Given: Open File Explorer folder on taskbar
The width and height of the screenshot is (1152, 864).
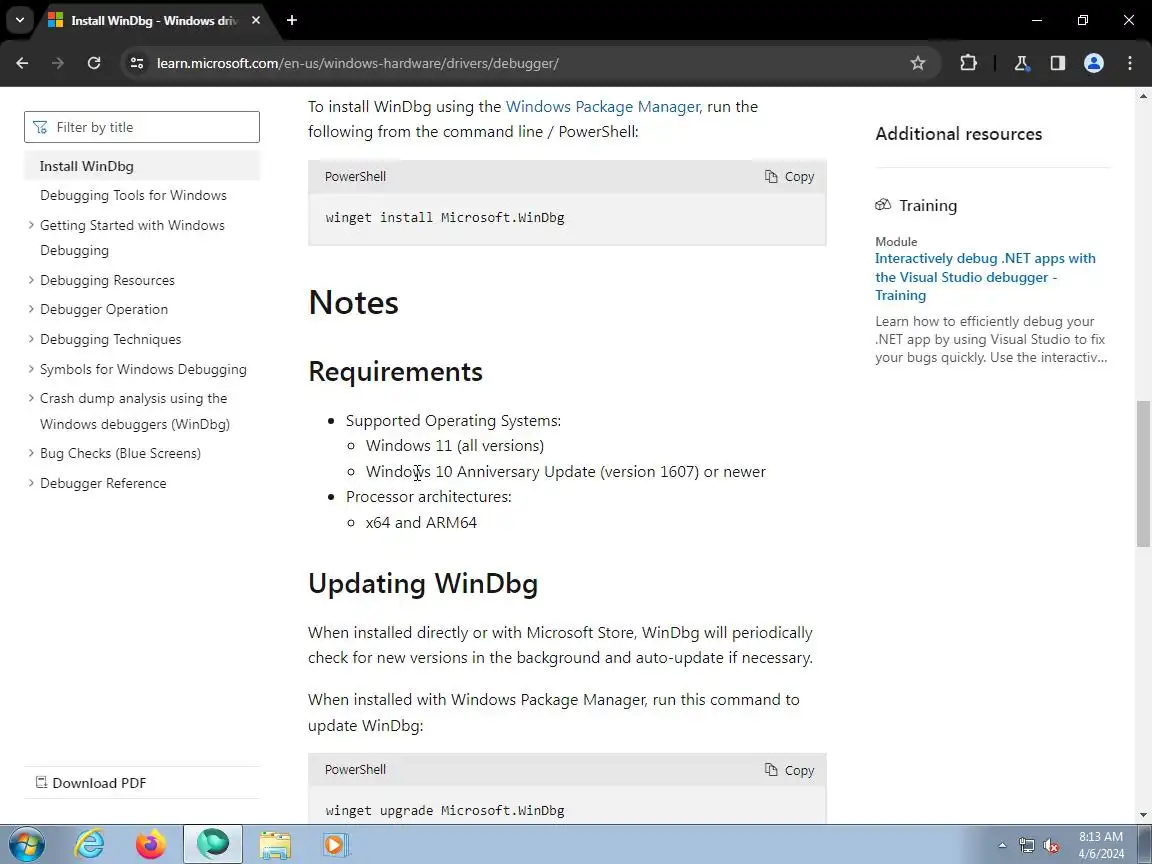Looking at the screenshot, I should (x=275, y=844).
